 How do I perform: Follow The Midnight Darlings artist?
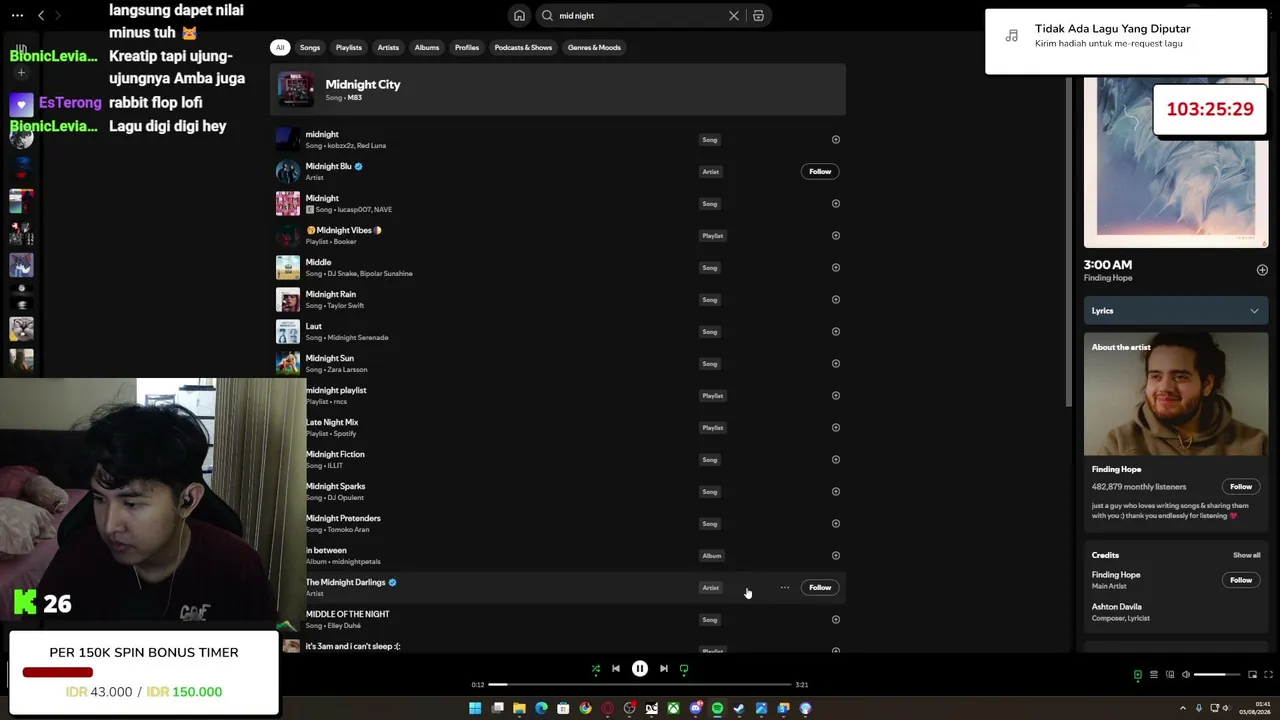click(820, 588)
